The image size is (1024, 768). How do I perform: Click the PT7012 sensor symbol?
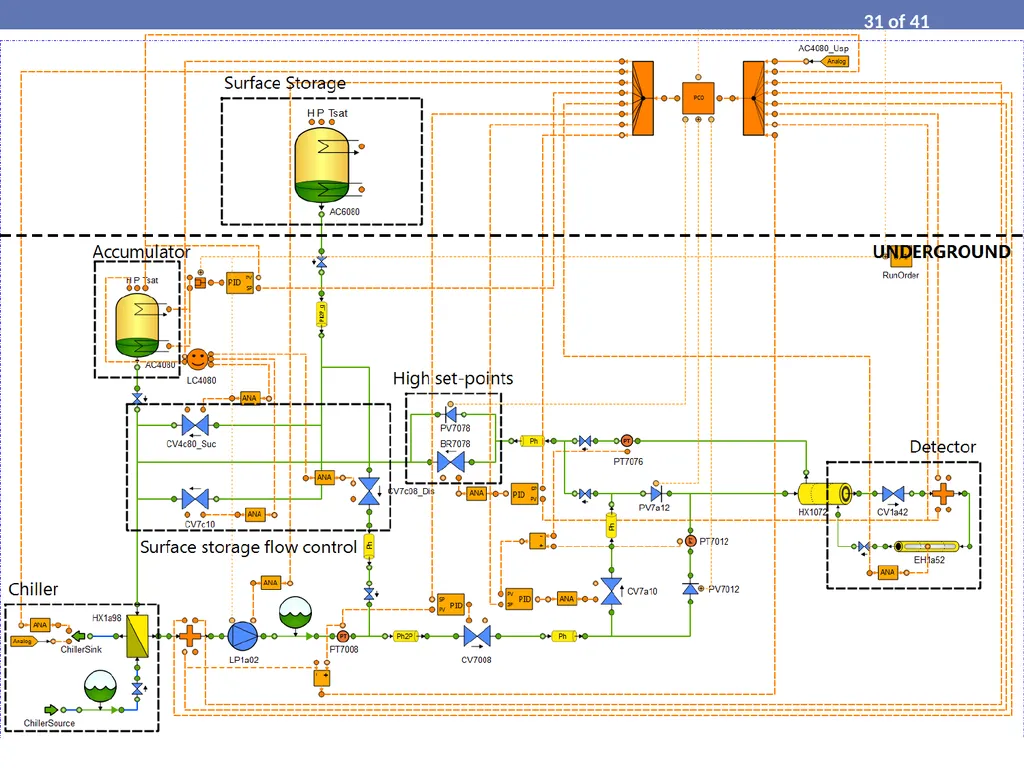tap(690, 541)
